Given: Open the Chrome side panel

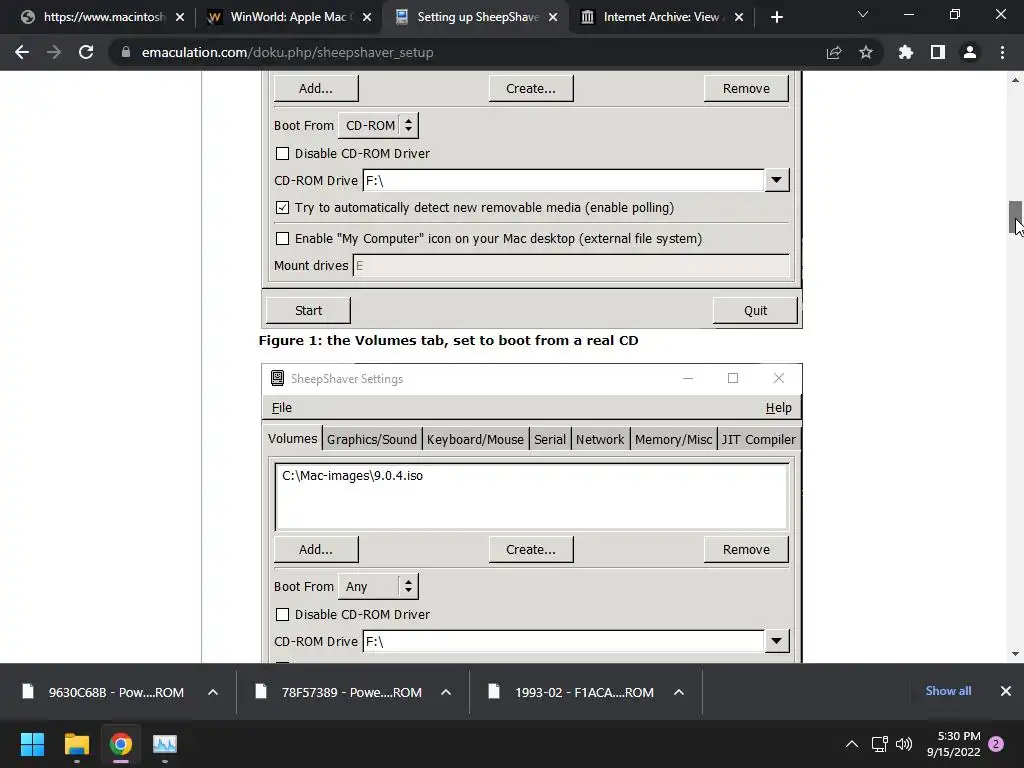Looking at the screenshot, I should [938, 52].
